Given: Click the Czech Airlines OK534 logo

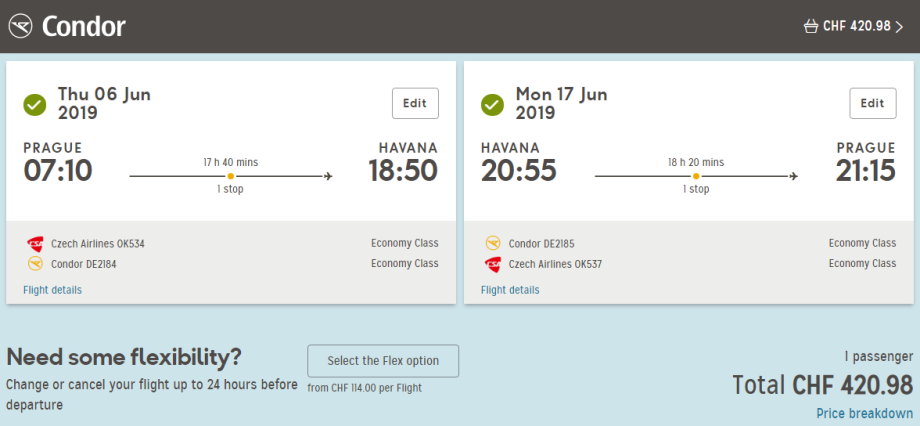Looking at the screenshot, I should pos(35,243).
